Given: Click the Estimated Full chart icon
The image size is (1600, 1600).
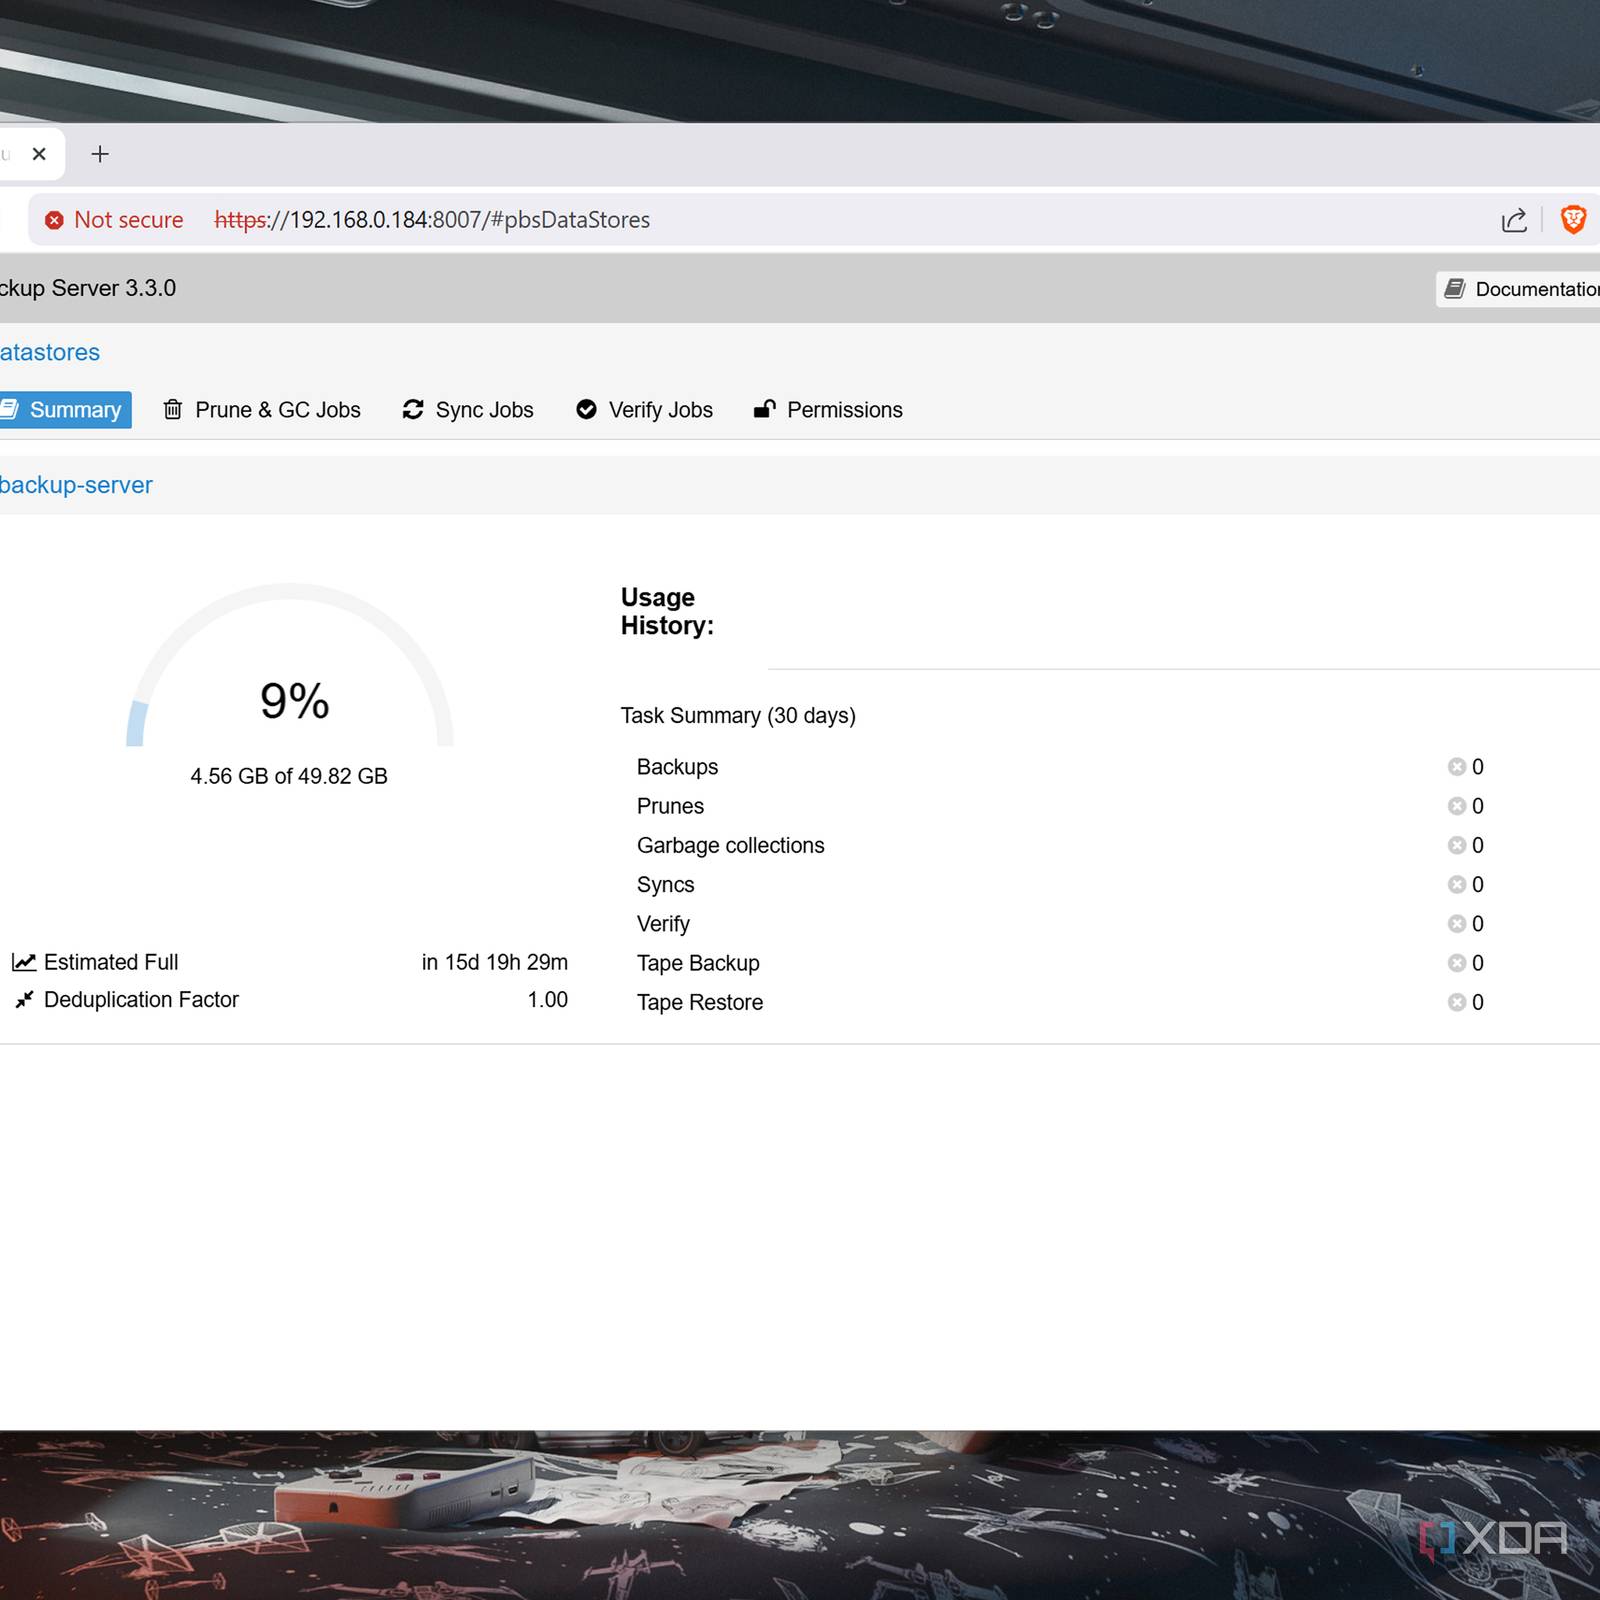Looking at the screenshot, I should (x=24, y=962).
